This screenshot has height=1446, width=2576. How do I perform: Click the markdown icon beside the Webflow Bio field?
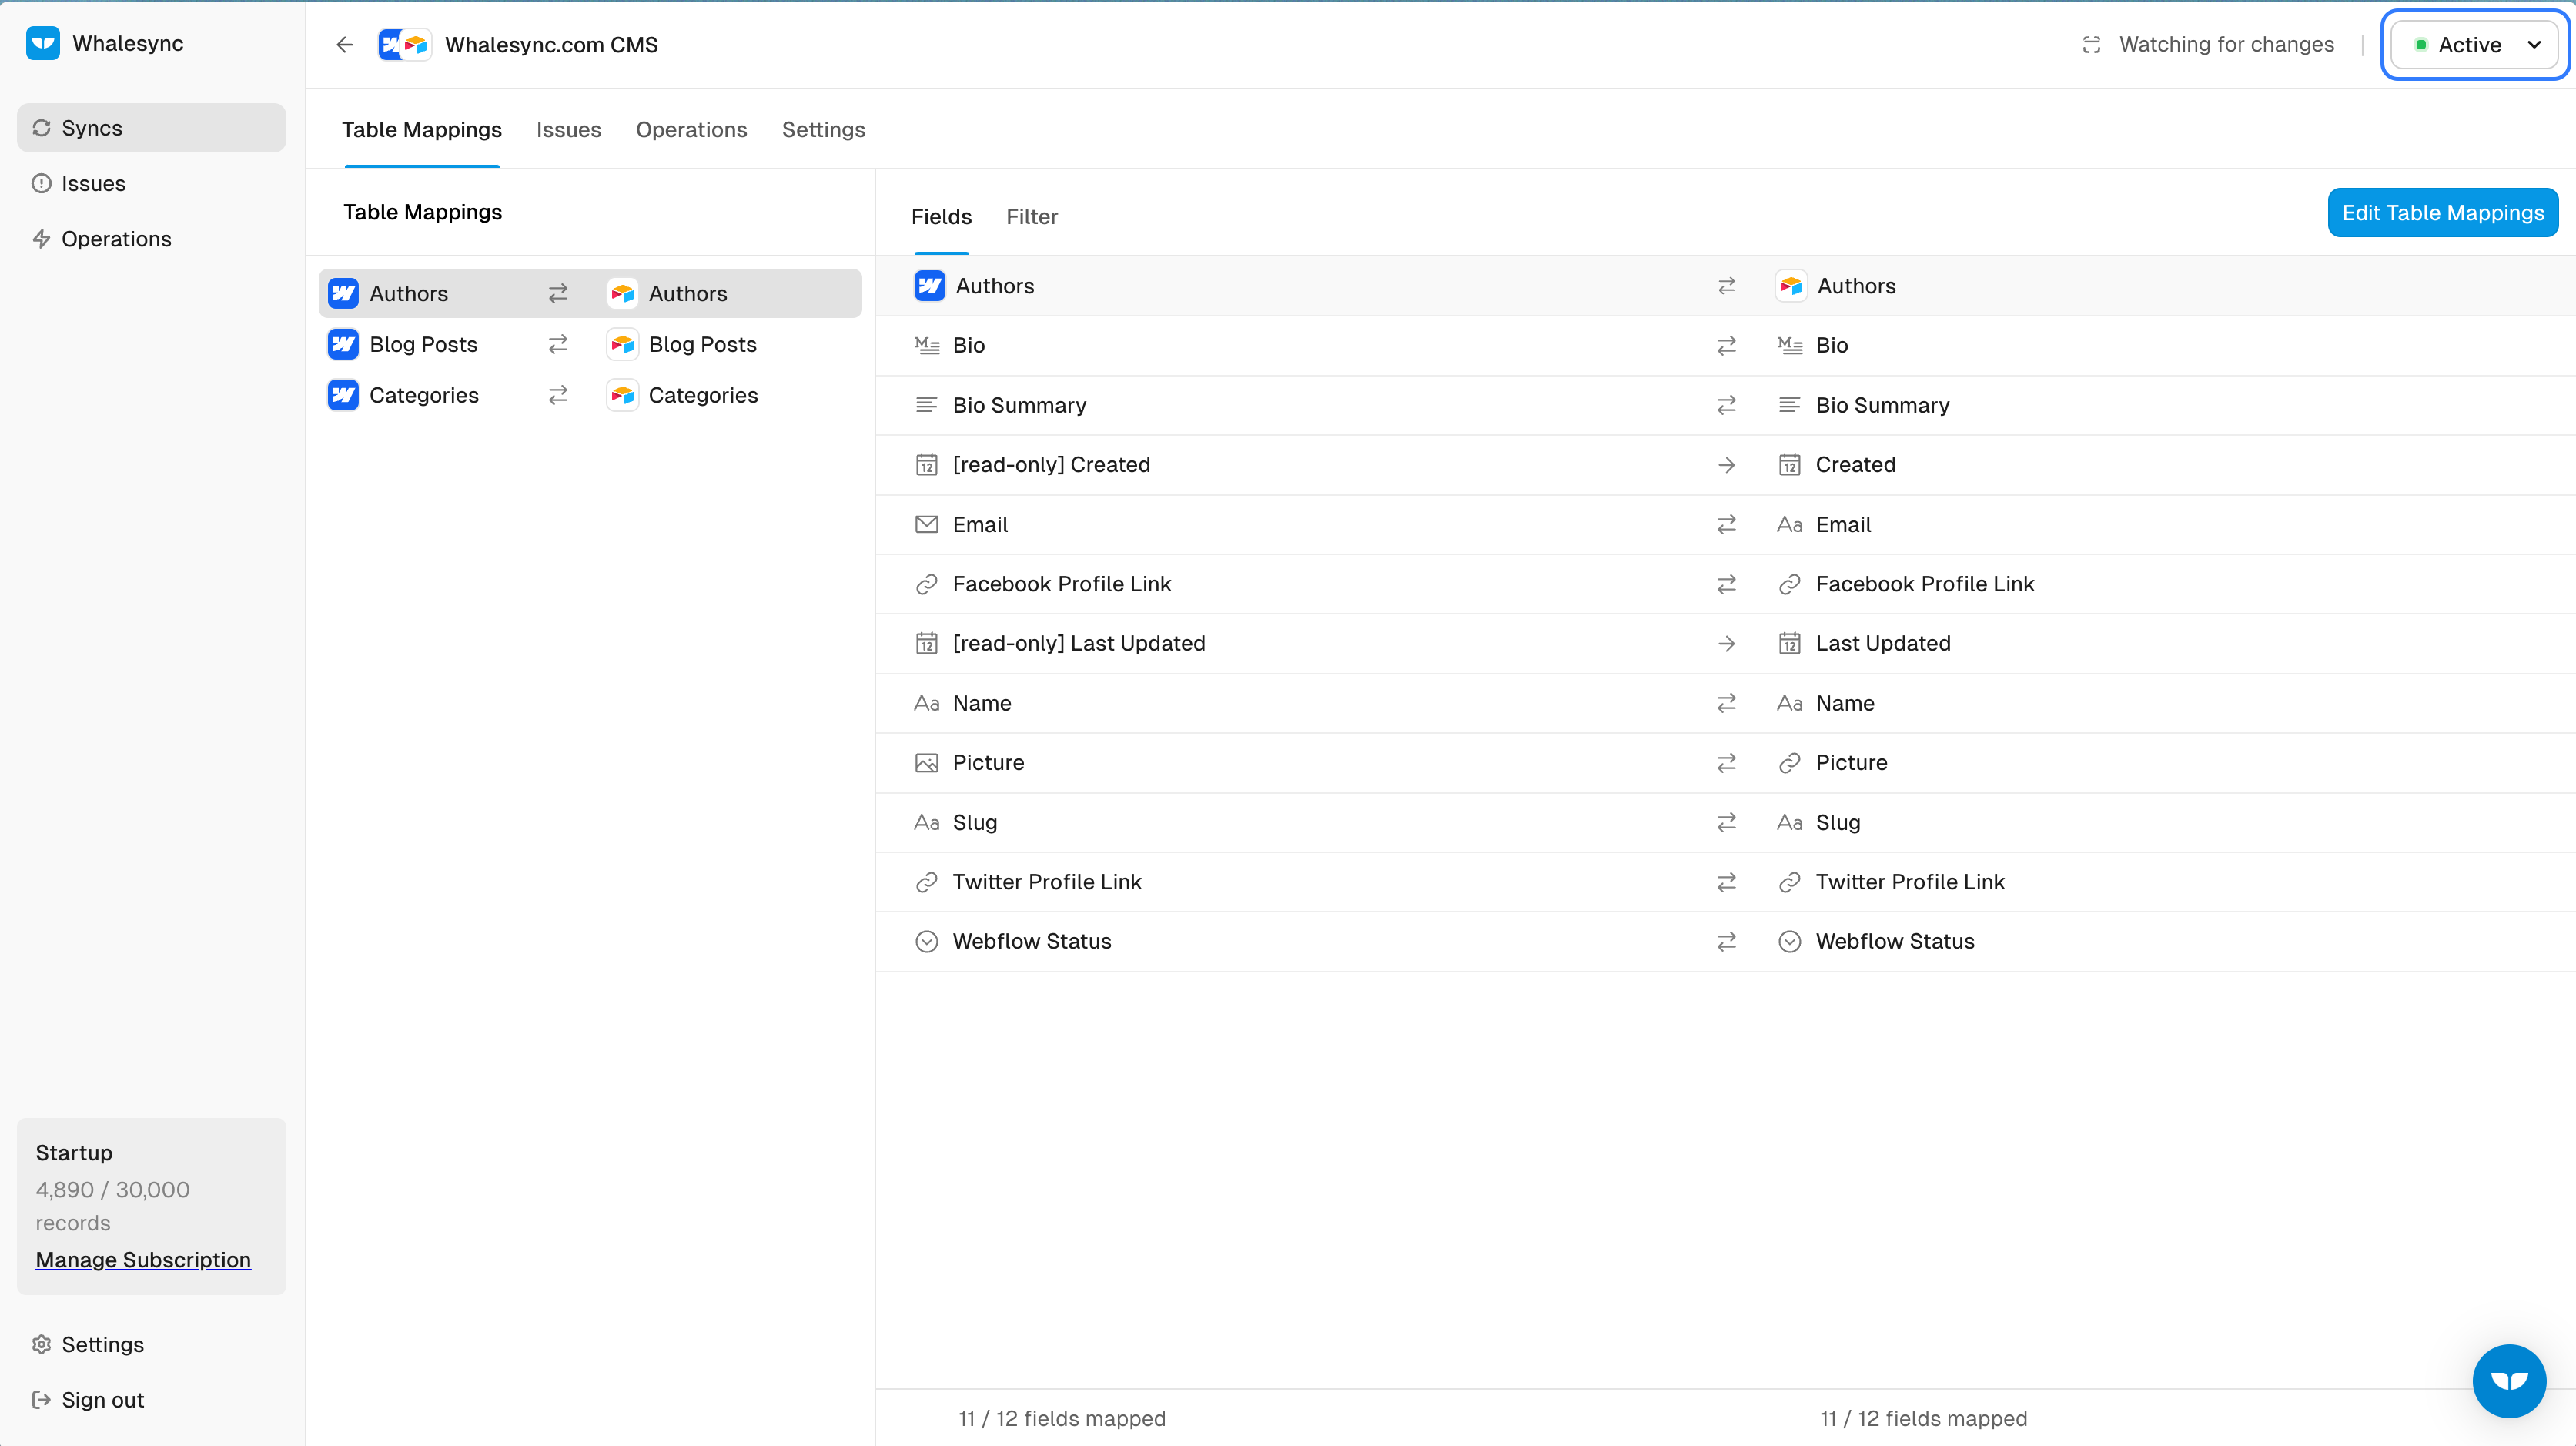click(927, 346)
